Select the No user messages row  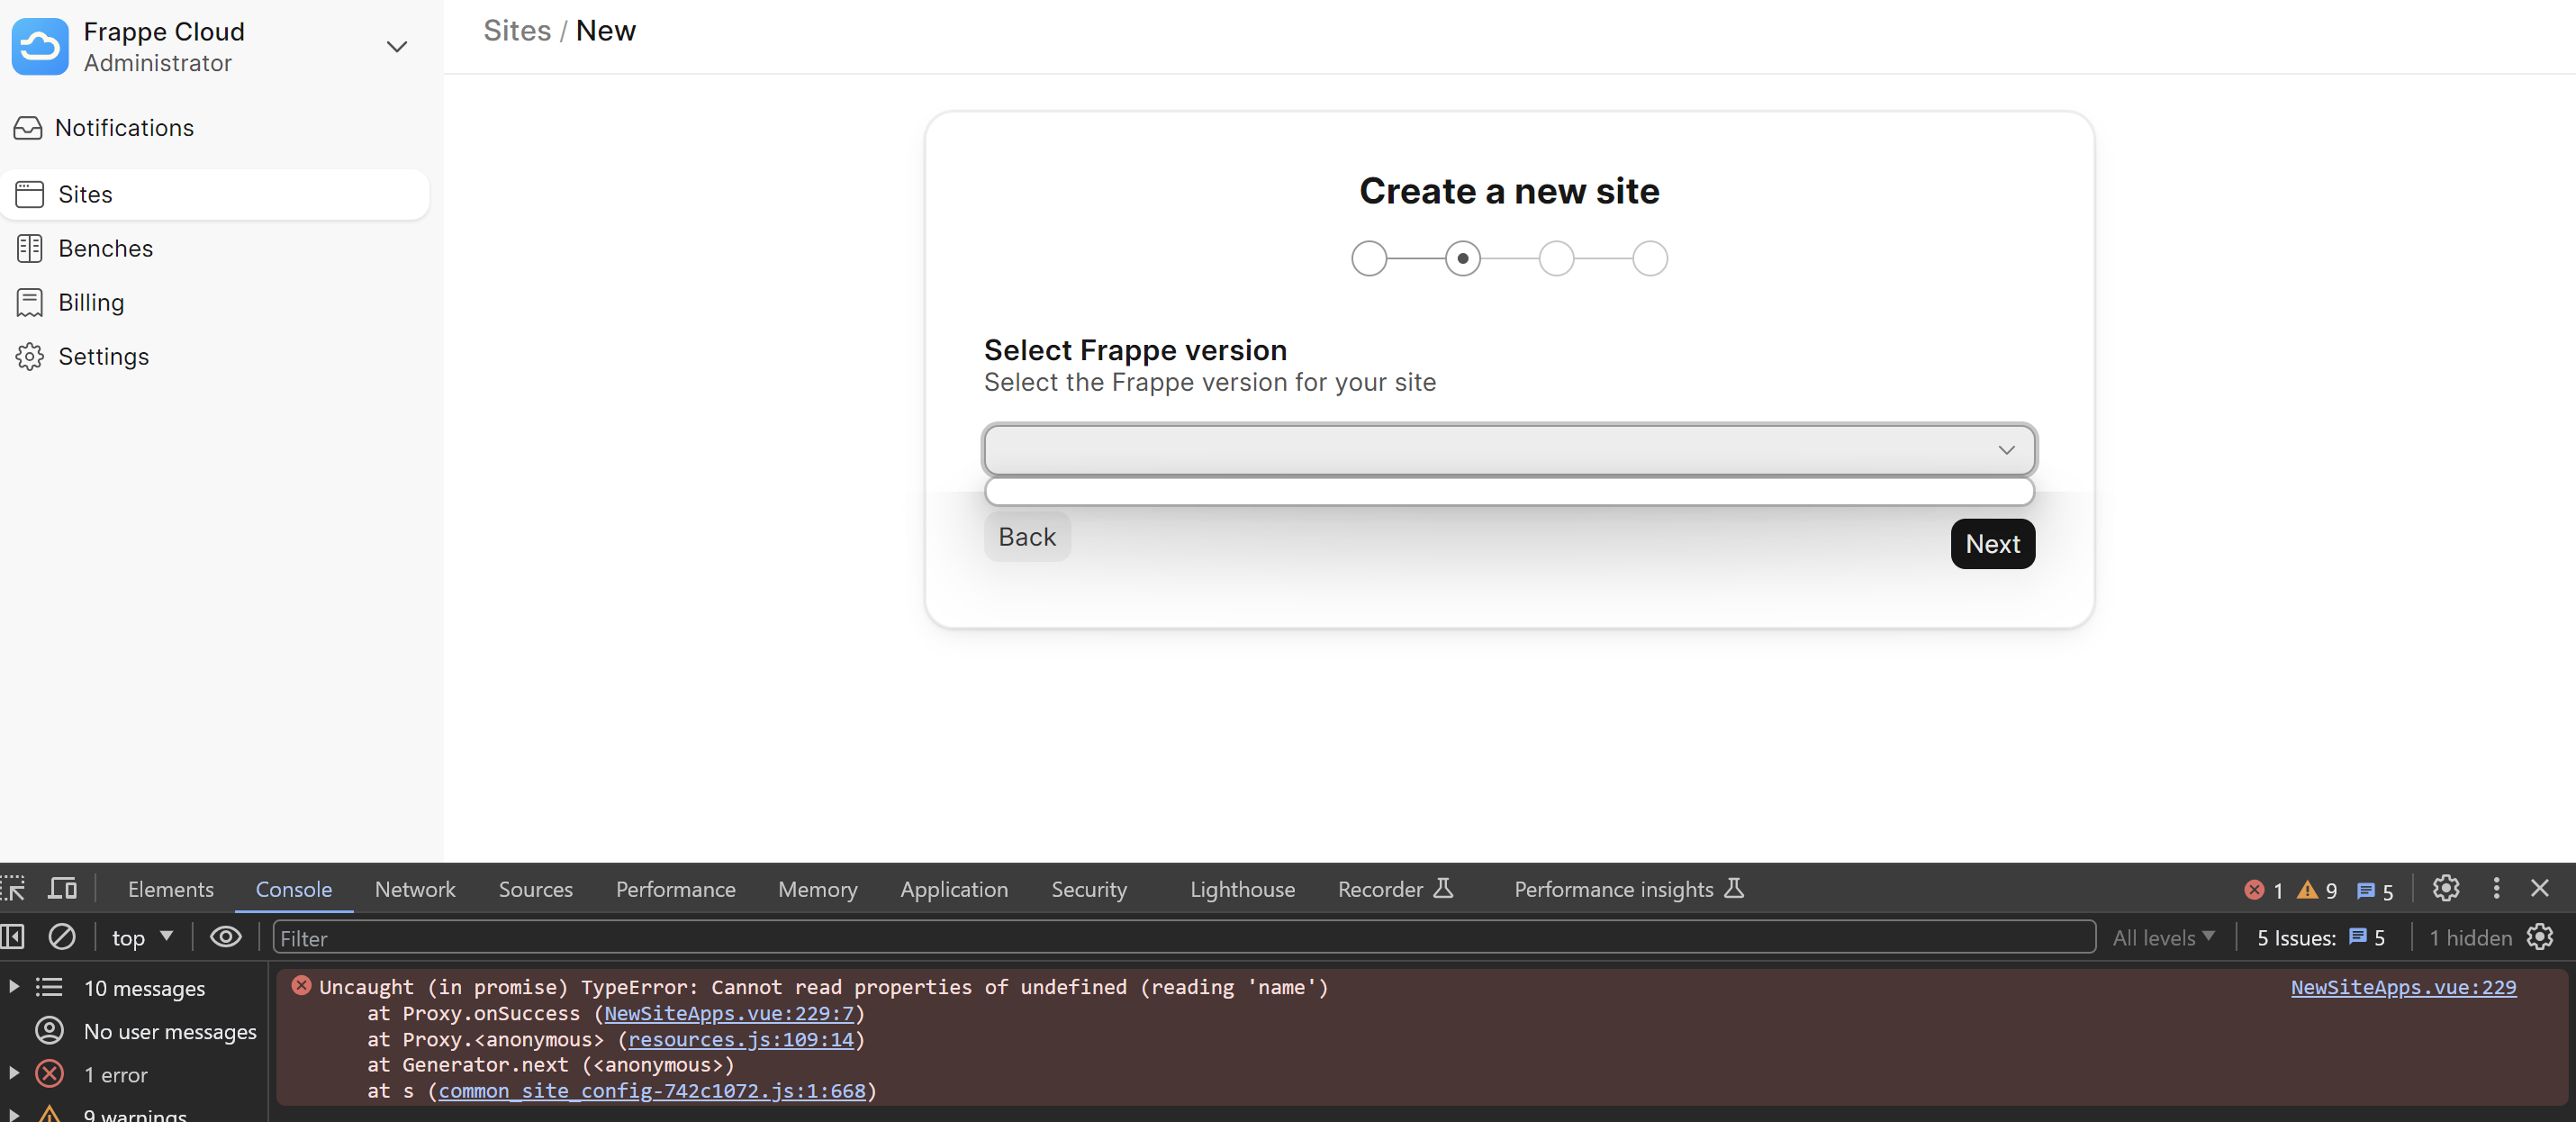click(x=134, y=1031)
